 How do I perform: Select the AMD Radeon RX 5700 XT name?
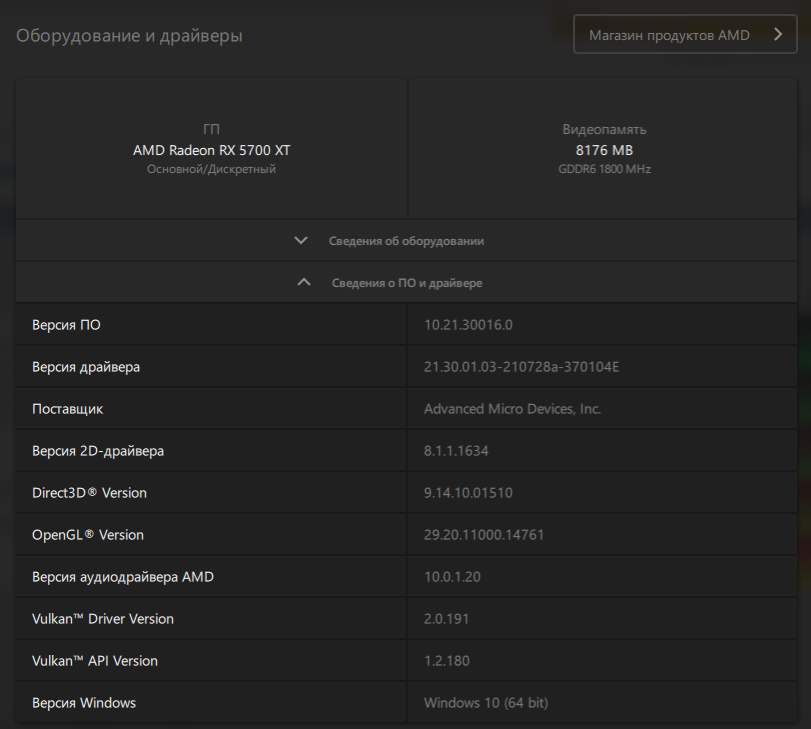(212, 150)
